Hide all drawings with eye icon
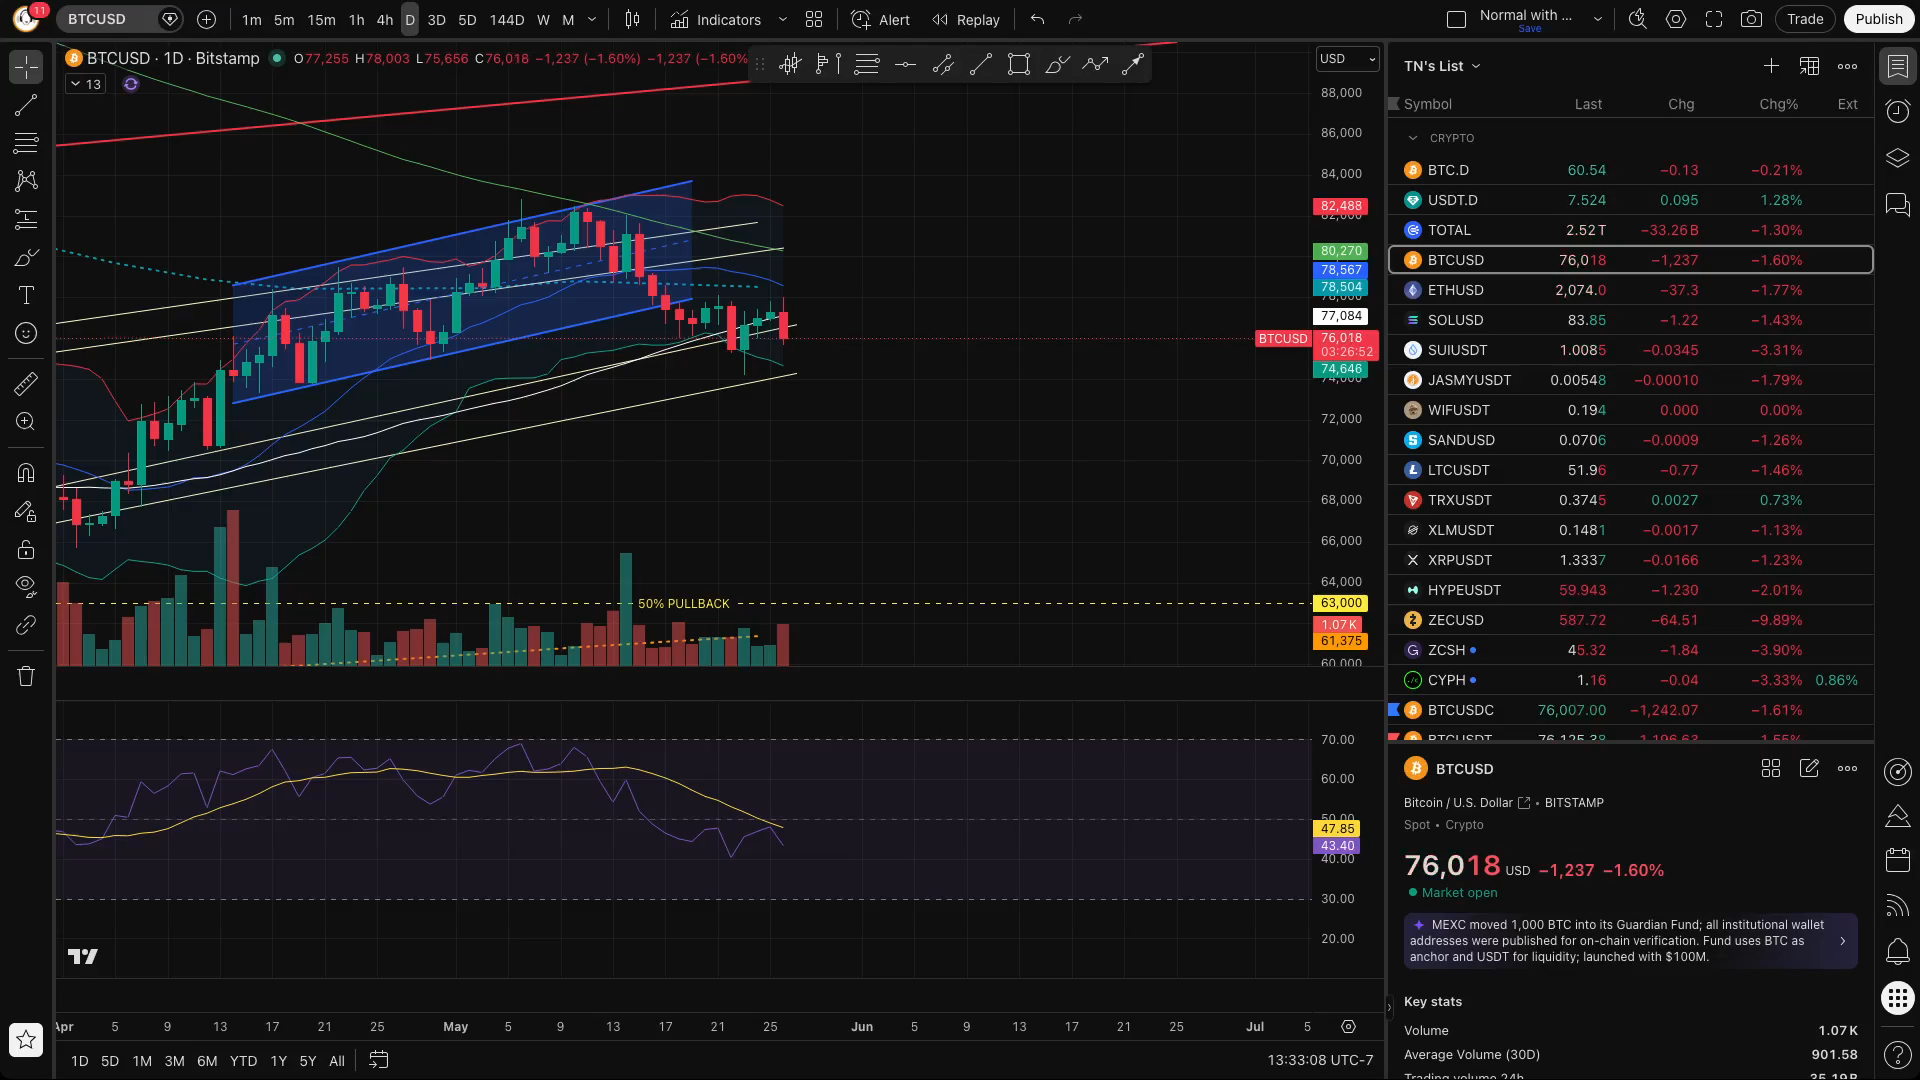The width and height of the screenshot is (1920, 1080). coord(26,587)
